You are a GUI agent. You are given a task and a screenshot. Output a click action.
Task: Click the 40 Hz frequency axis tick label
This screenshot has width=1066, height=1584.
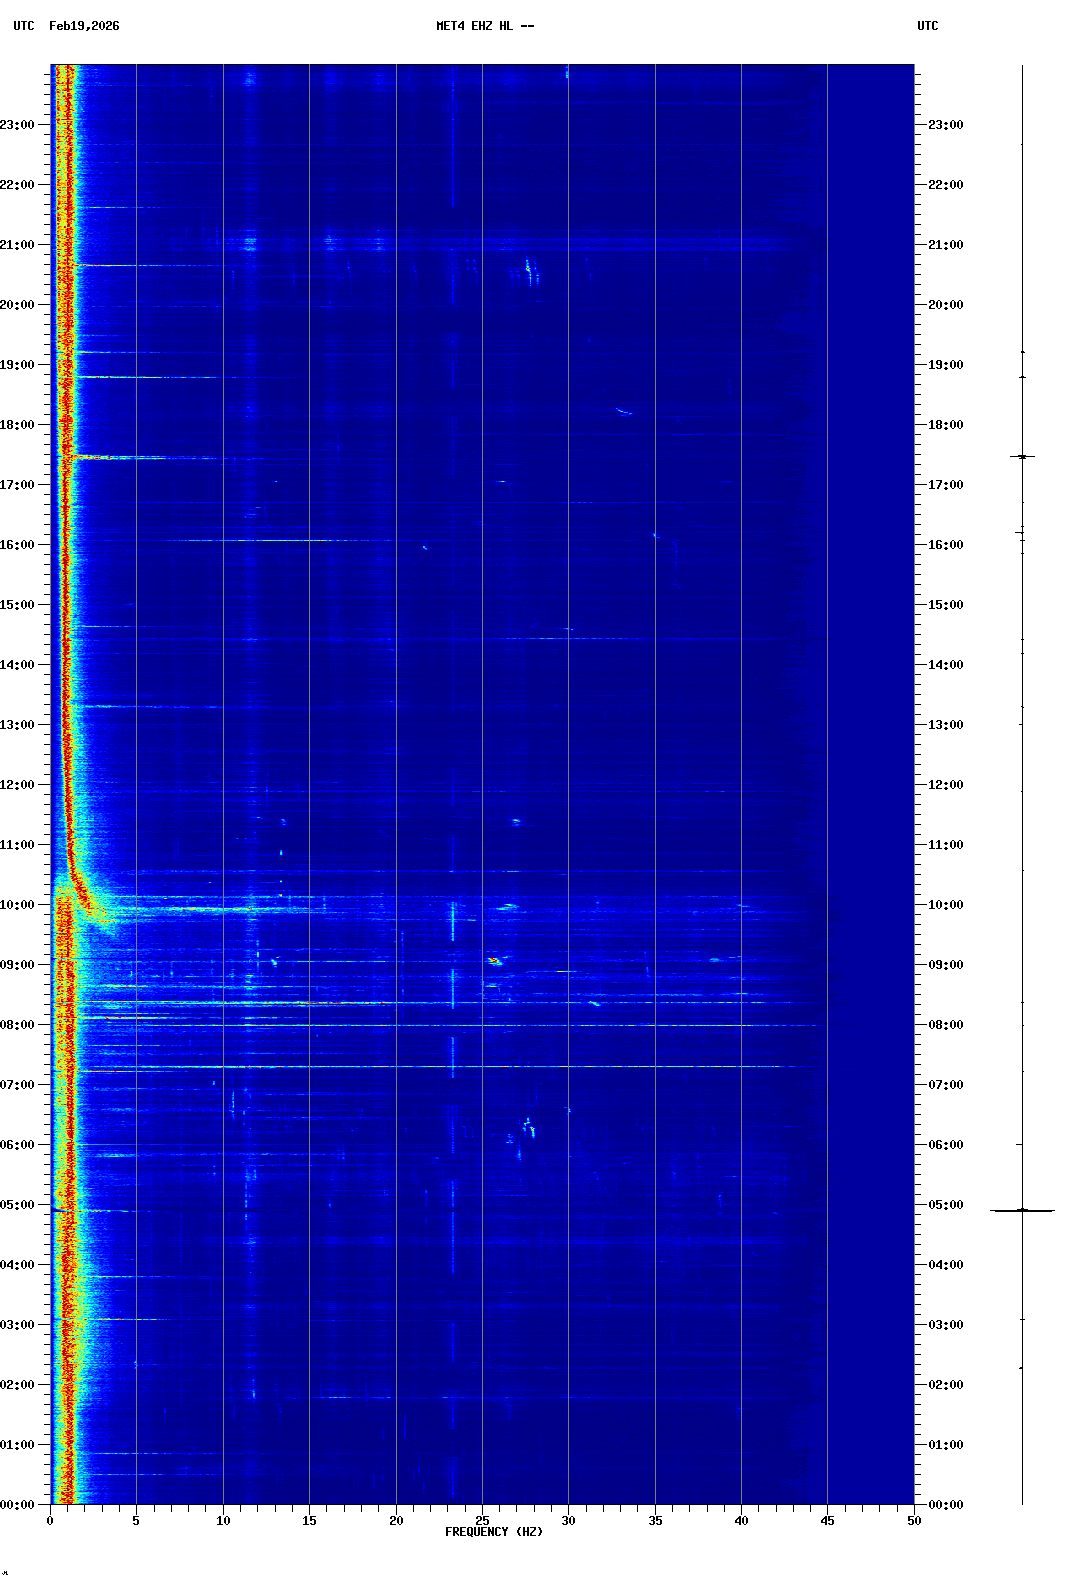pyautogui.click(x=741, y=1521)
